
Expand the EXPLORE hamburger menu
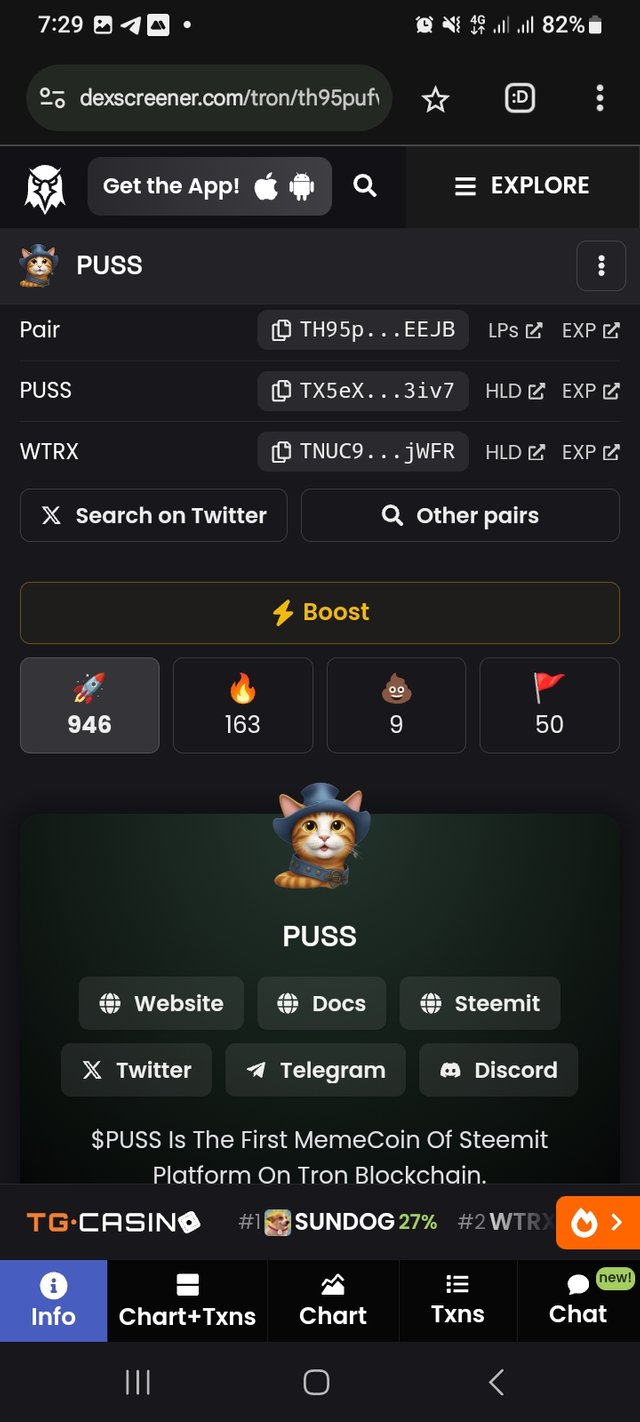click(x=521, y=186)
